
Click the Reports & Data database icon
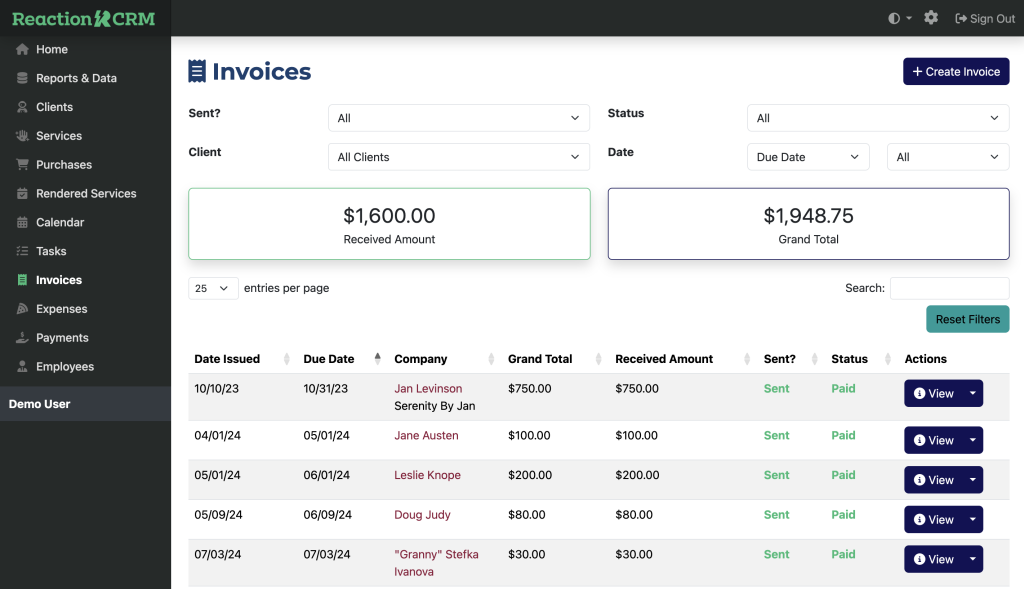(x=22, y=78)
